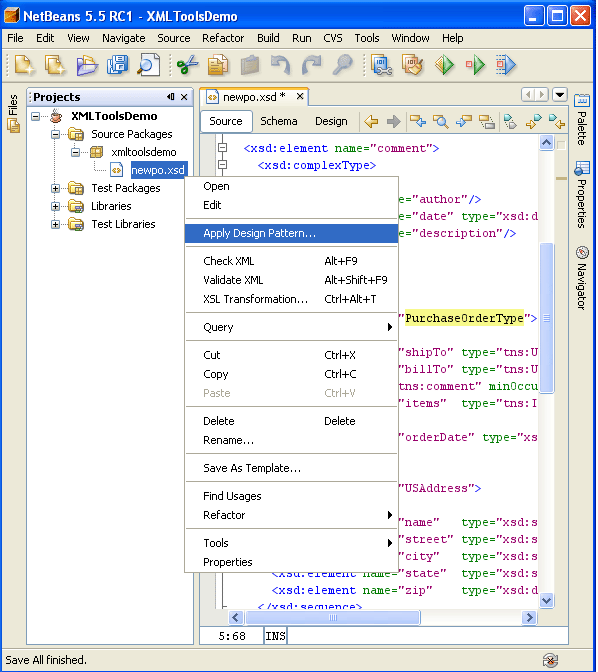Select Validate XML in context menu
Viewport: 598px width, 672px height.
291,280
